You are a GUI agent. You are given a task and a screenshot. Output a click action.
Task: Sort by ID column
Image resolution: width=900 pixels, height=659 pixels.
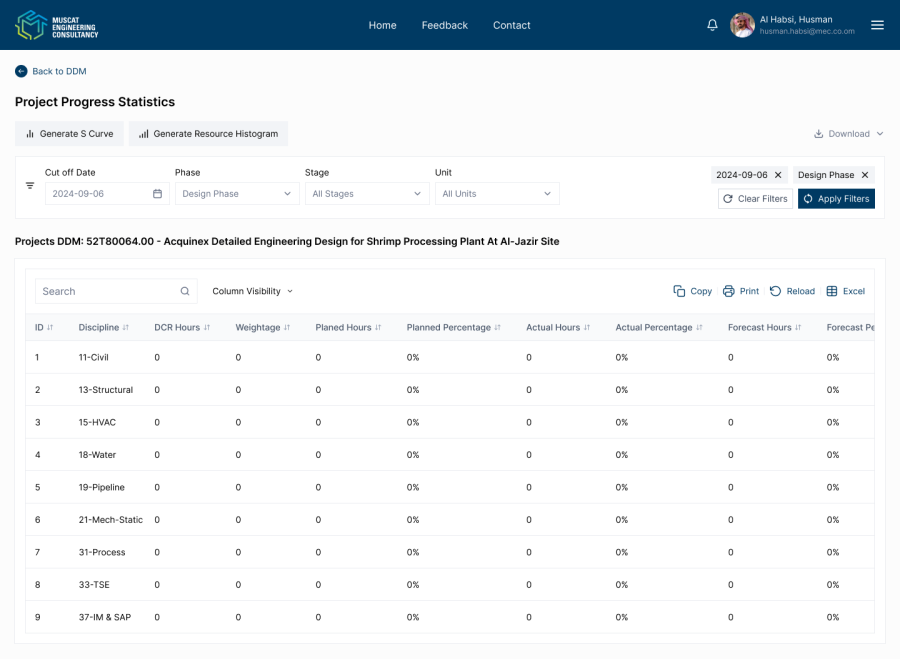pyautogui.click(x=50, y=327)
